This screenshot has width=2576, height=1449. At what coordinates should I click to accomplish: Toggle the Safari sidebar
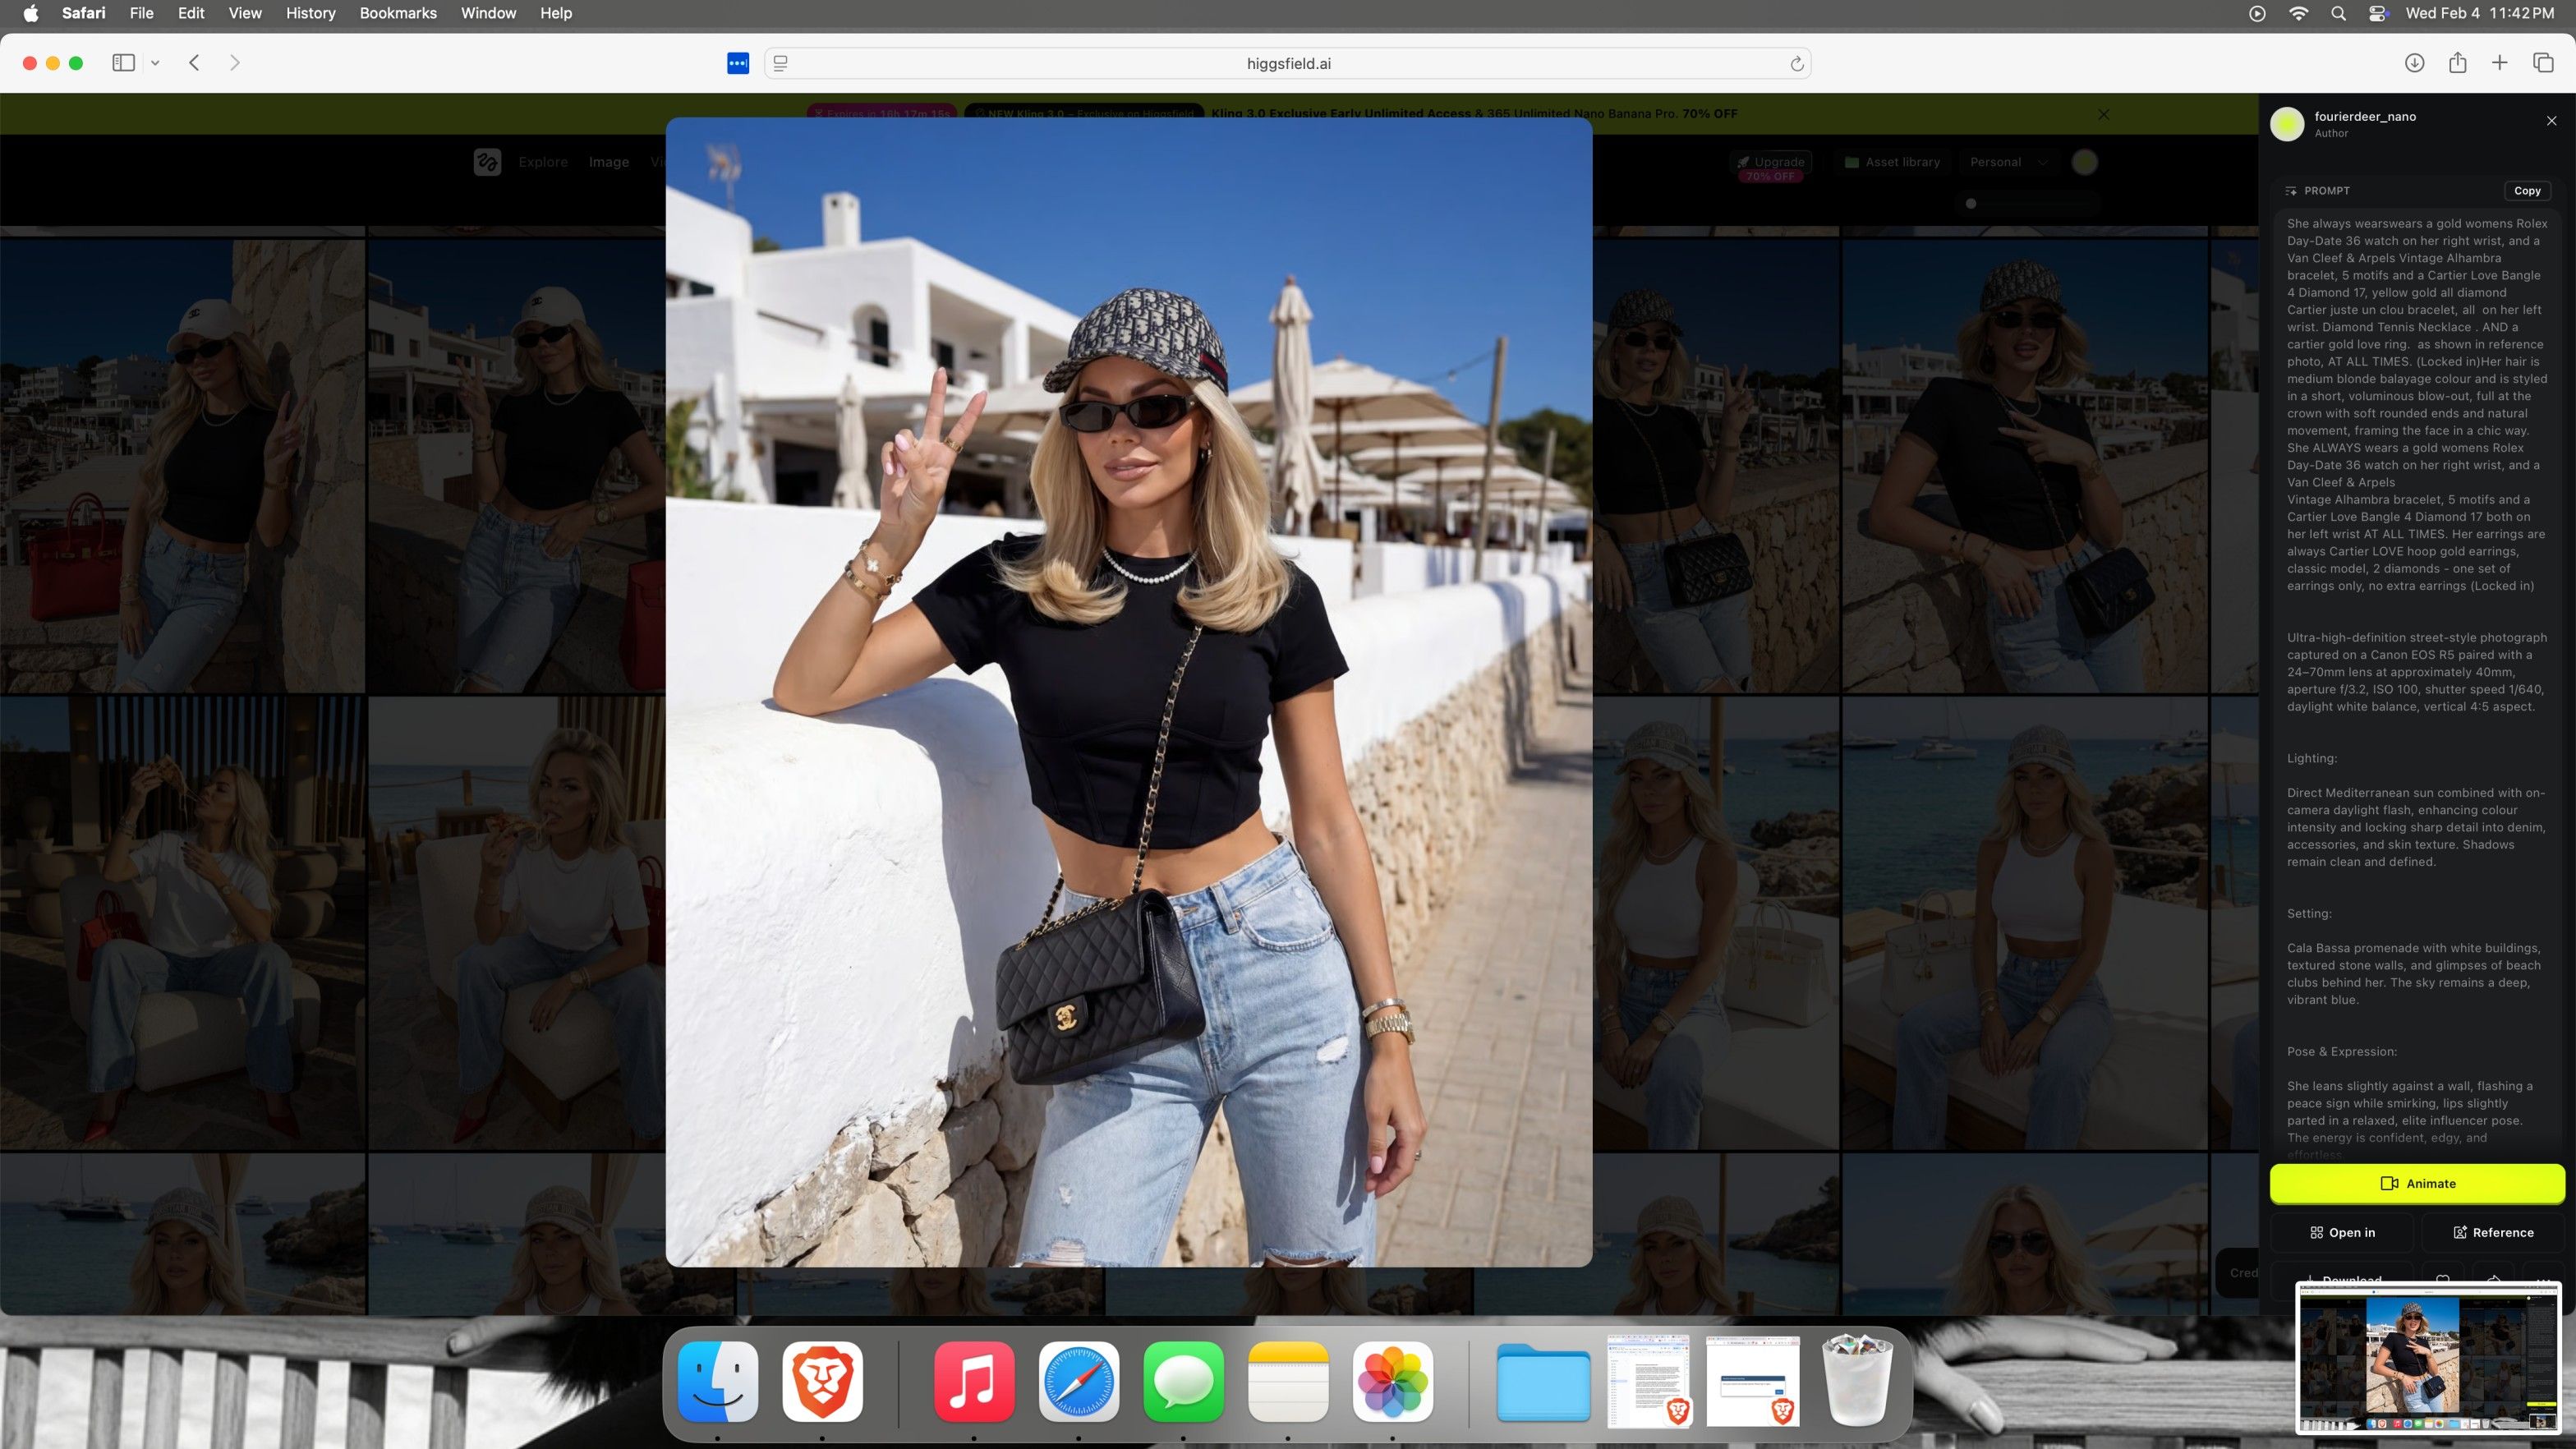tap(123, 63)
